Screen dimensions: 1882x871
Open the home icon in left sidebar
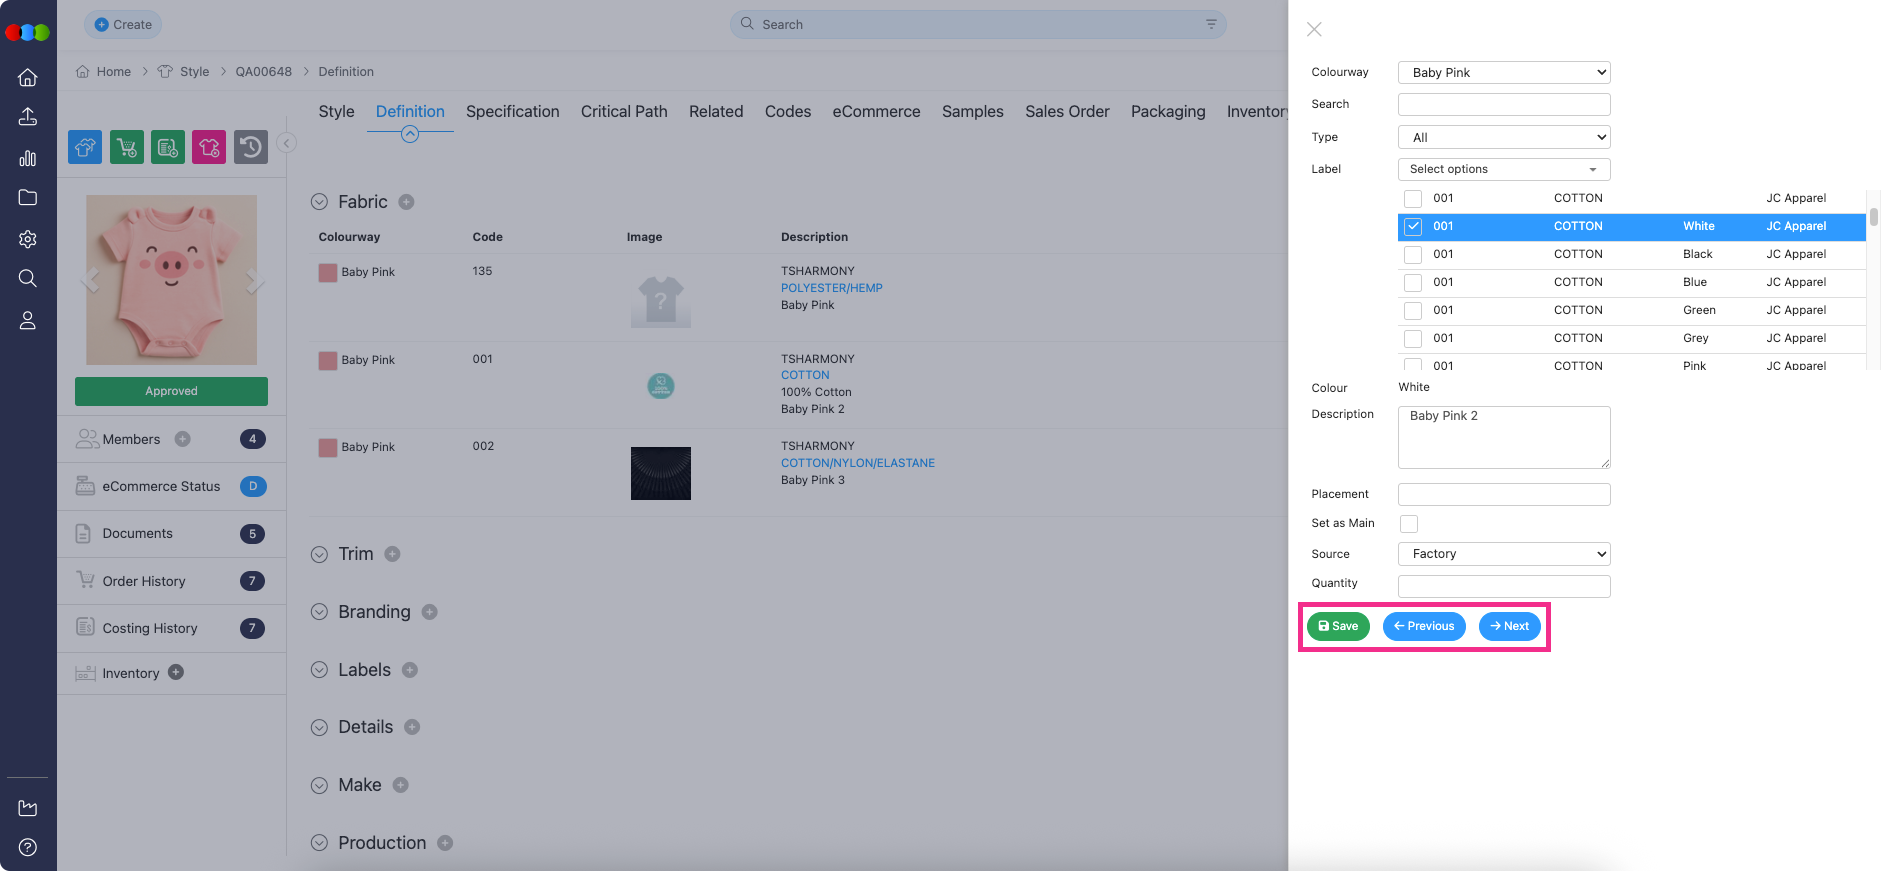pos(28,77)
